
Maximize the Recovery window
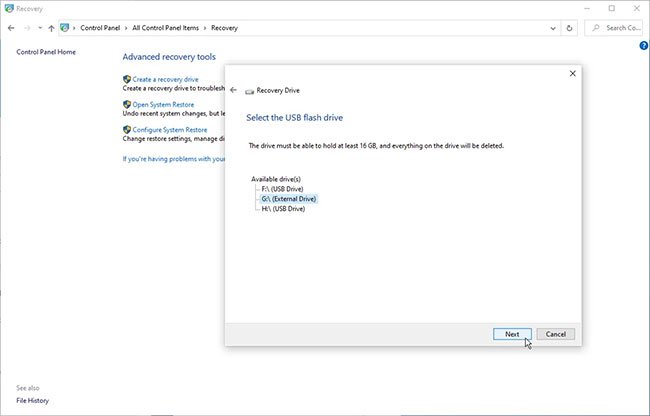[612, 8]
